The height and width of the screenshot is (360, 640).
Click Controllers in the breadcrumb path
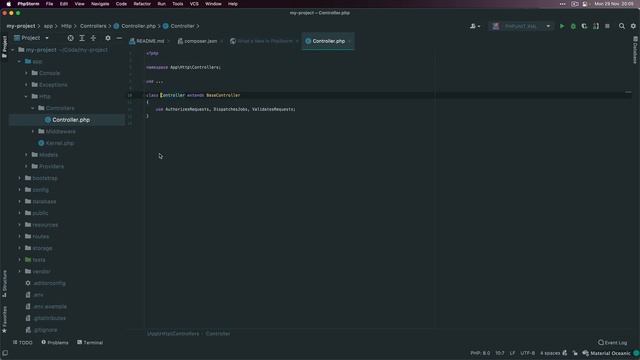93,26
